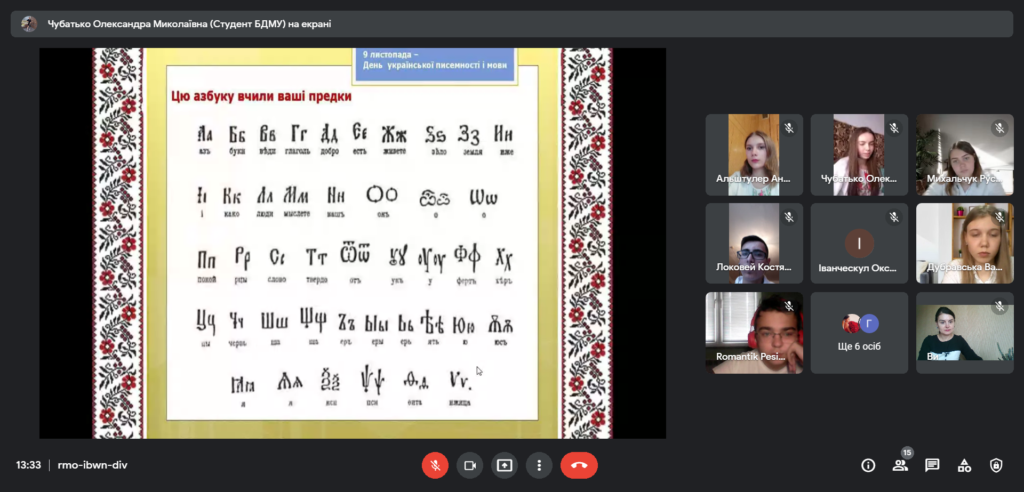Open the chat with everyone panel

932,465
